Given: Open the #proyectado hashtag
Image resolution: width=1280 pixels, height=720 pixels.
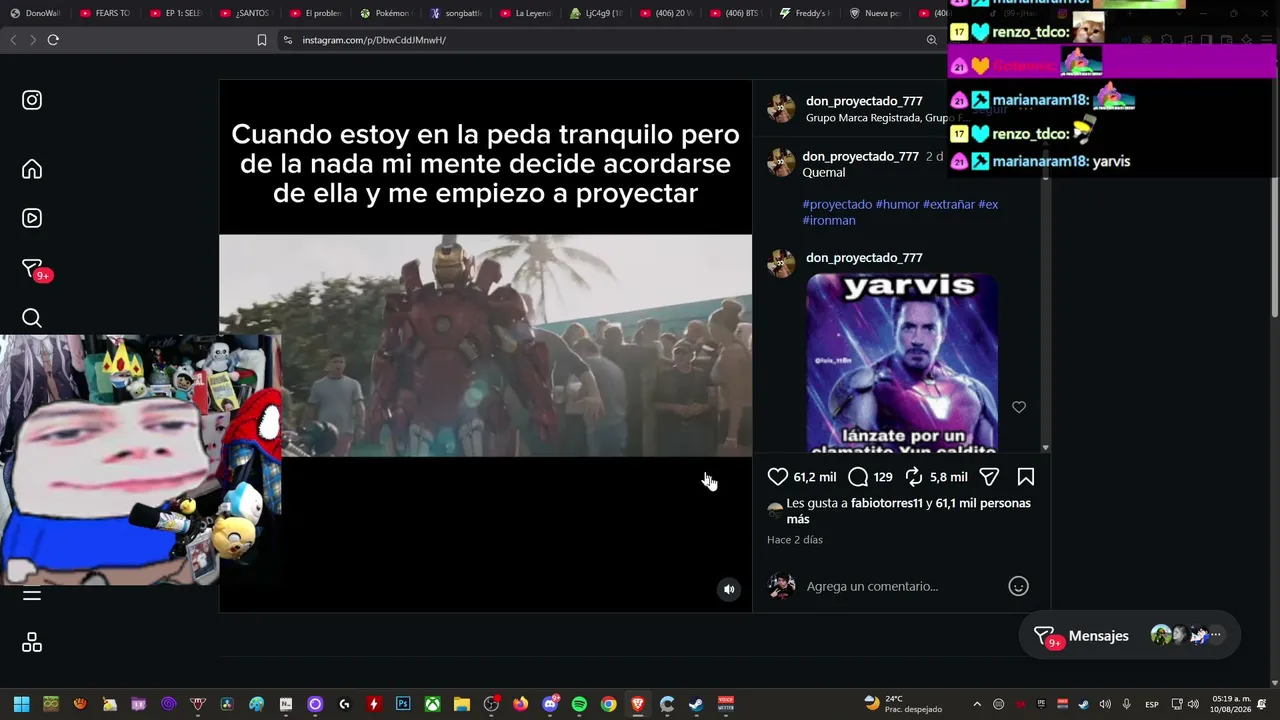Looking at the screenshot, I should [837, 204].
